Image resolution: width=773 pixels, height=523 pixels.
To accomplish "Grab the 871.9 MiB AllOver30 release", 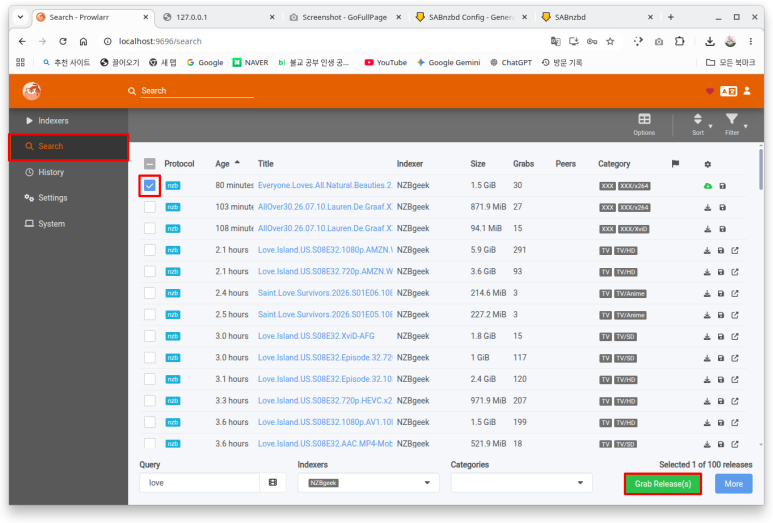I will [707, 208].
